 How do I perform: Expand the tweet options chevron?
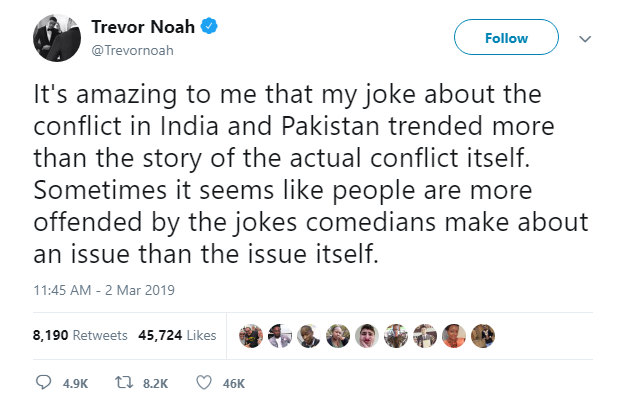tap(585, 38)
